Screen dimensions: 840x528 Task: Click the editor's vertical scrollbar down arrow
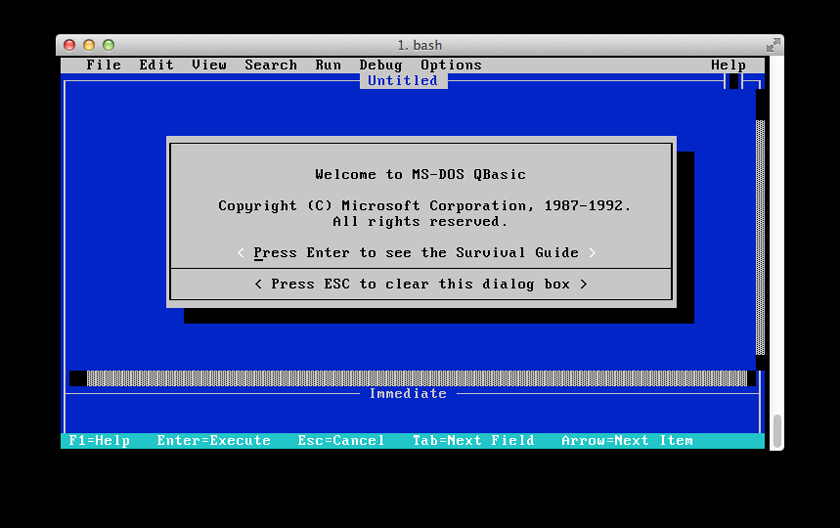click(x=760, y=362)
